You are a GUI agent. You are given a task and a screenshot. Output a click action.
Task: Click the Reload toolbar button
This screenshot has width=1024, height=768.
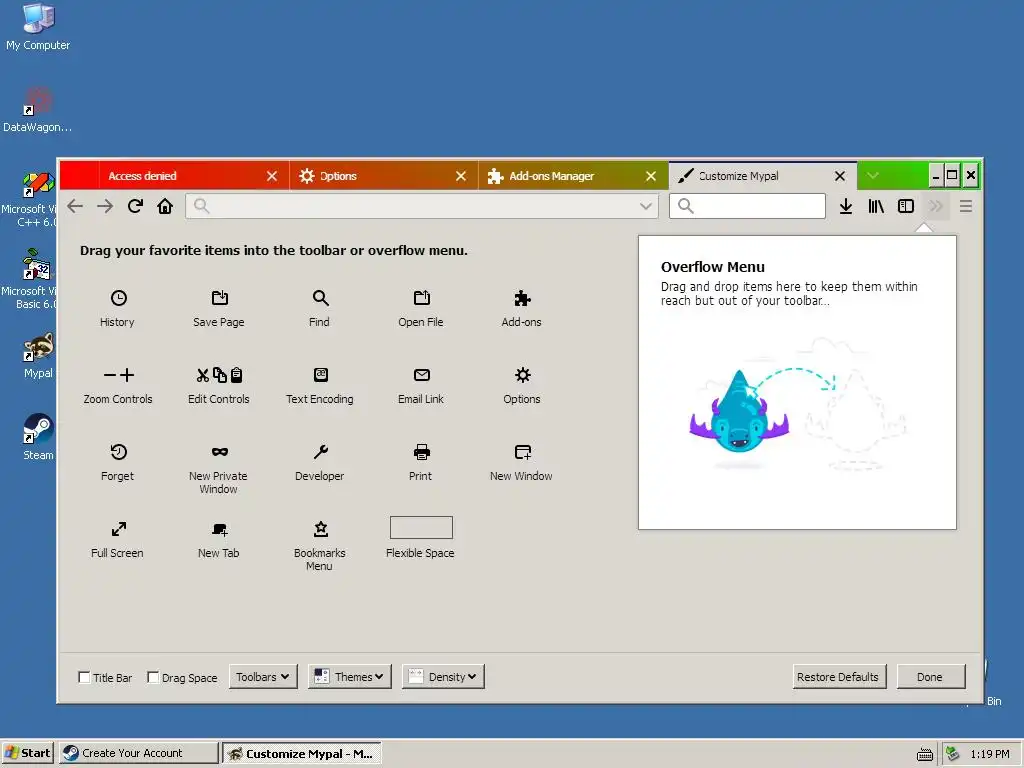click(x=135, y=206)
